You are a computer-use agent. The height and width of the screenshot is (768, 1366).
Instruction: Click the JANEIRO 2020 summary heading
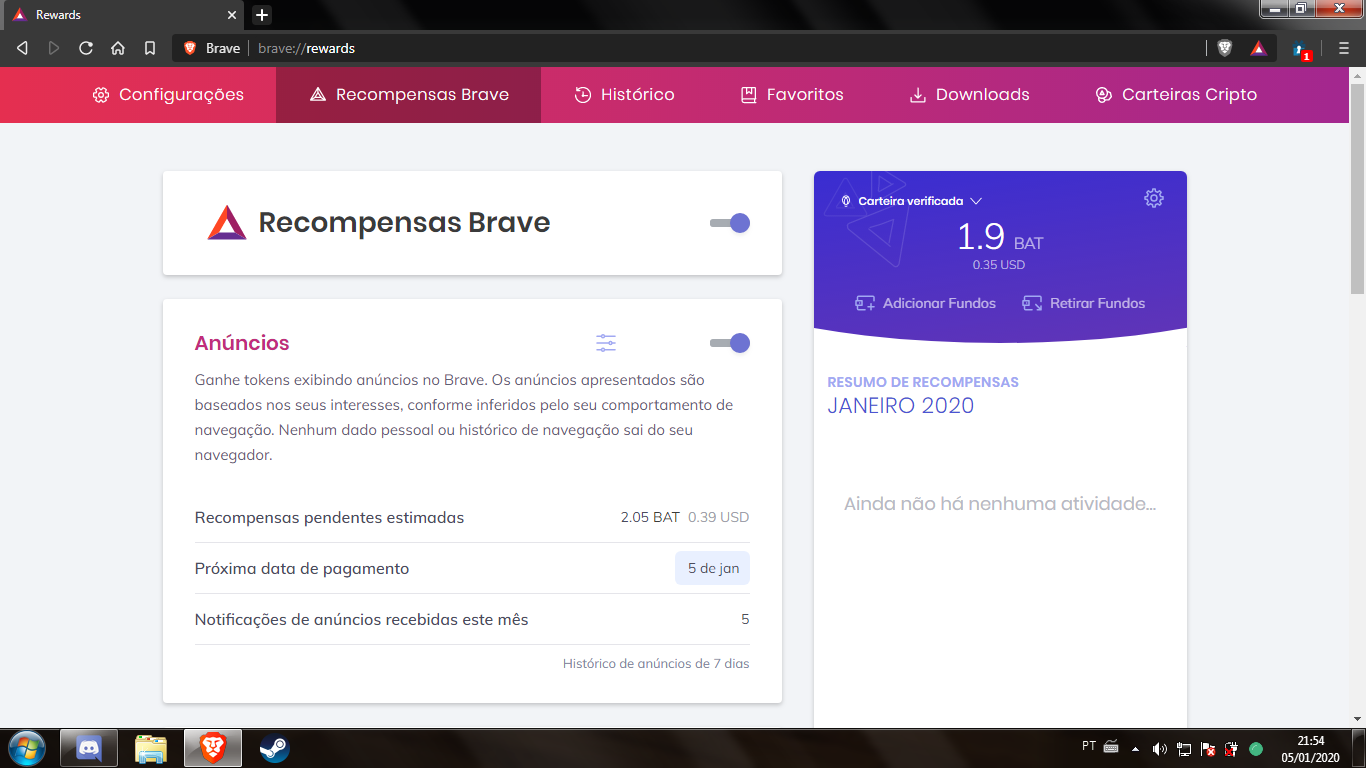click(901, 406)
